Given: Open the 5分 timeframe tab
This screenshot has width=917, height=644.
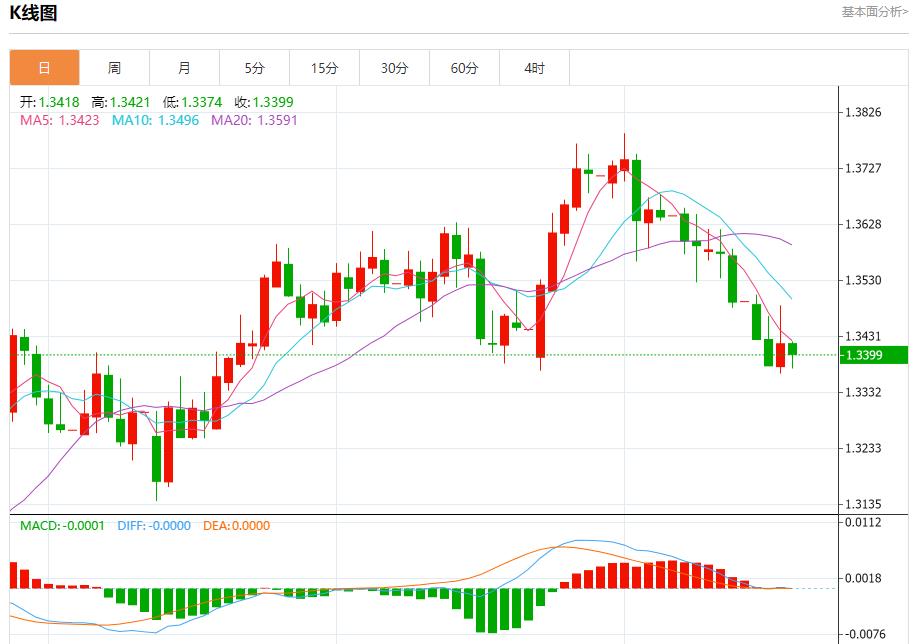Looking at the screenshot, I should pos(254,68).
